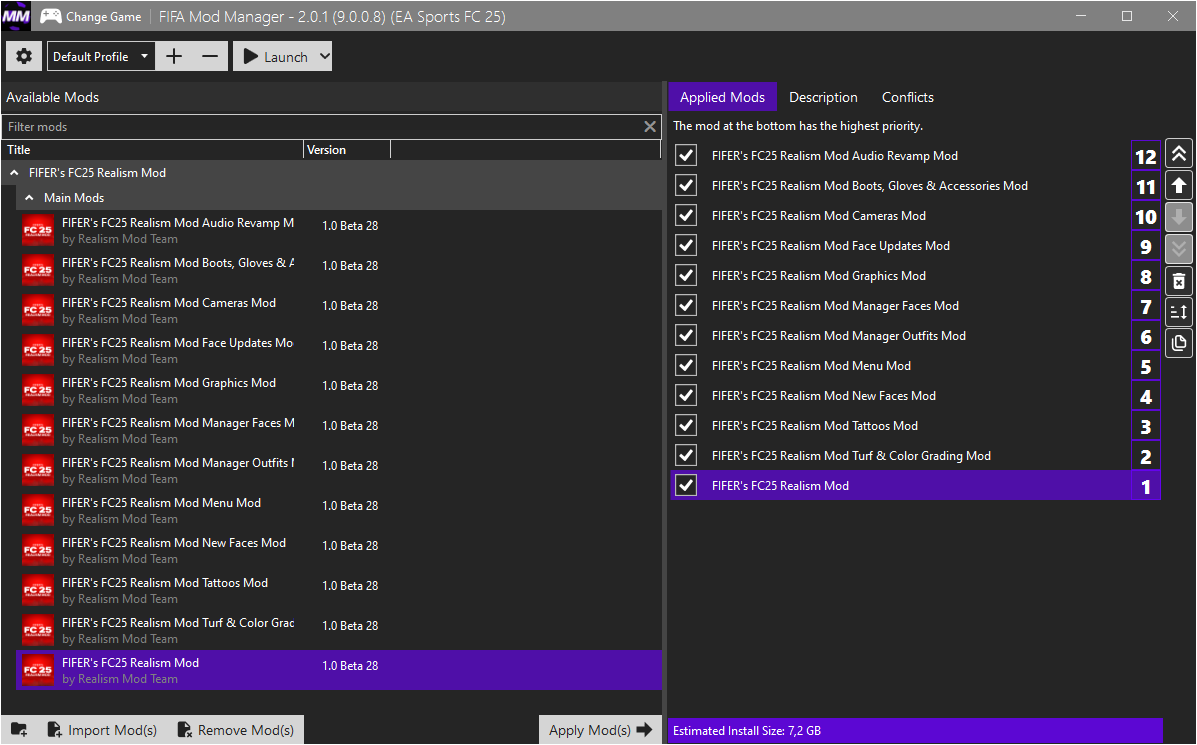Expand the Launch options dropdown arrow
1197x745 pixels.
click(x=323, y=57)
